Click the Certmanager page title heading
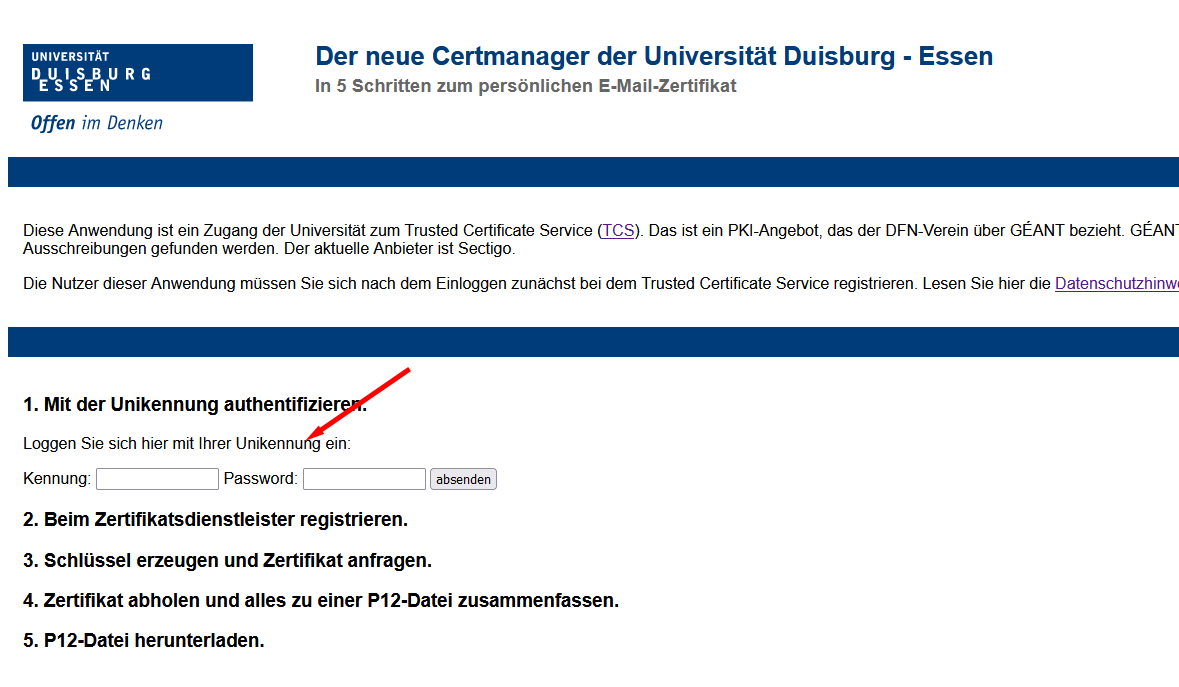The height and width of the screenshot is (687, 1179). pos(654,56)
